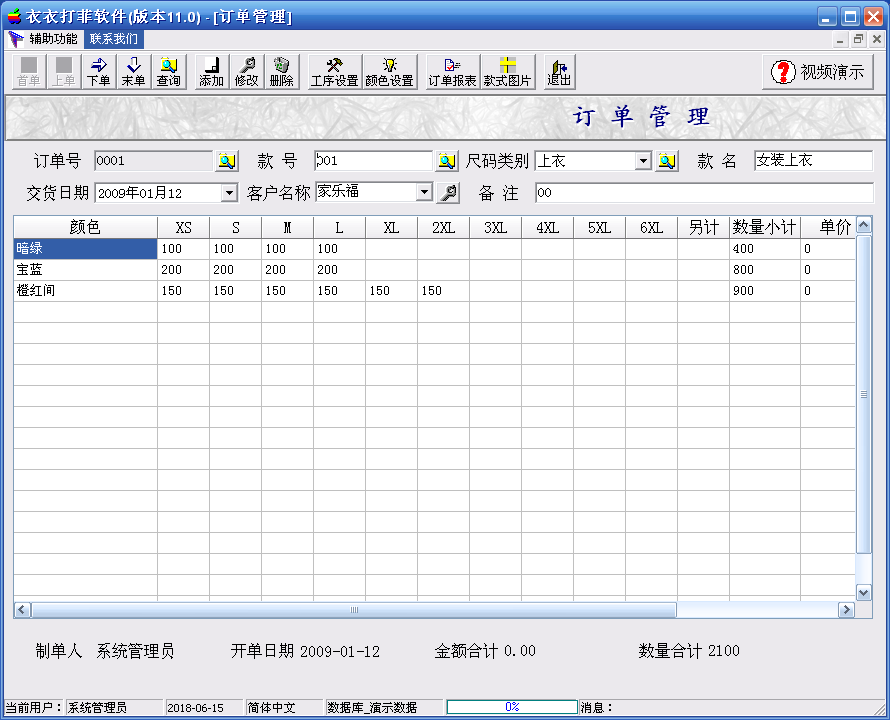The image size is (890, 720).
Task: View 款式图片 style picture
Action: click(507, 72)
